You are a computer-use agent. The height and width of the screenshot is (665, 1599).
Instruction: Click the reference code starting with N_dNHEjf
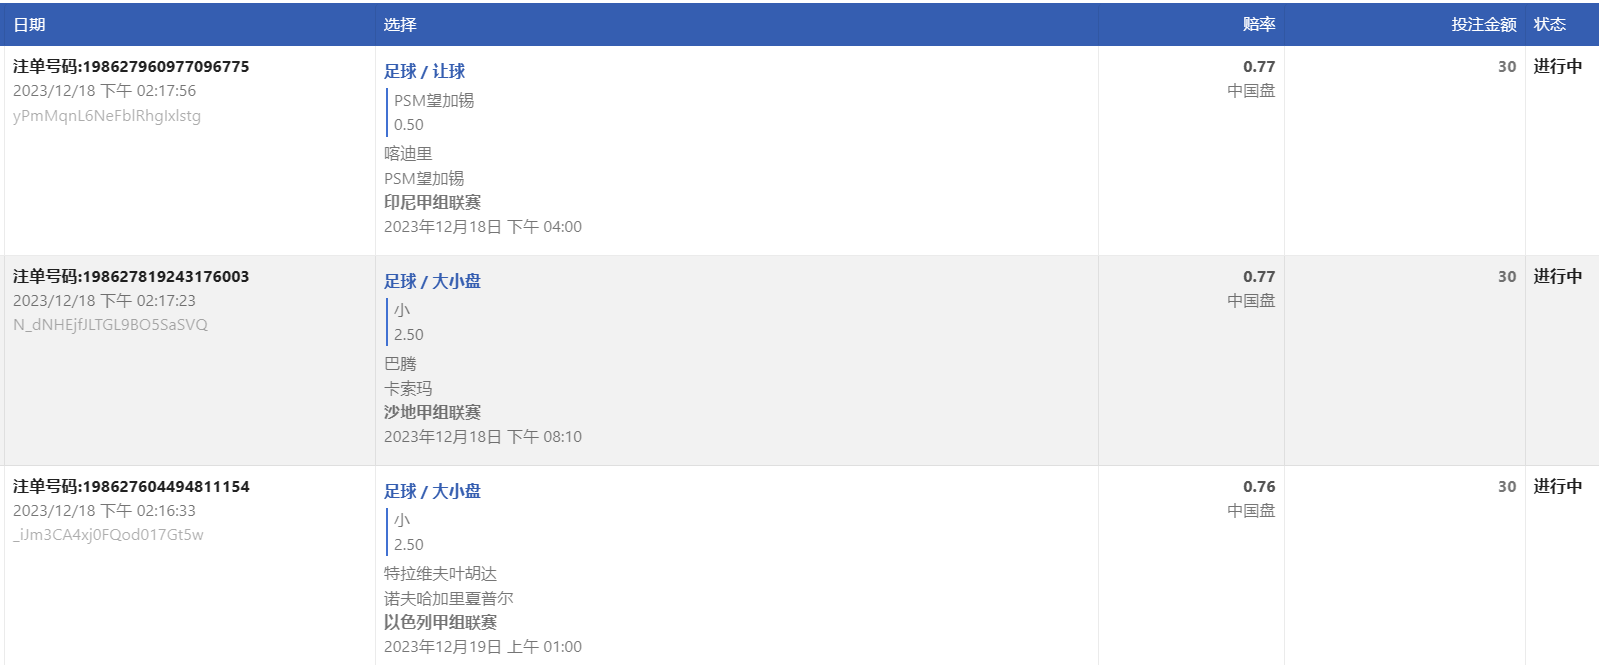click(x=110, y=325)
